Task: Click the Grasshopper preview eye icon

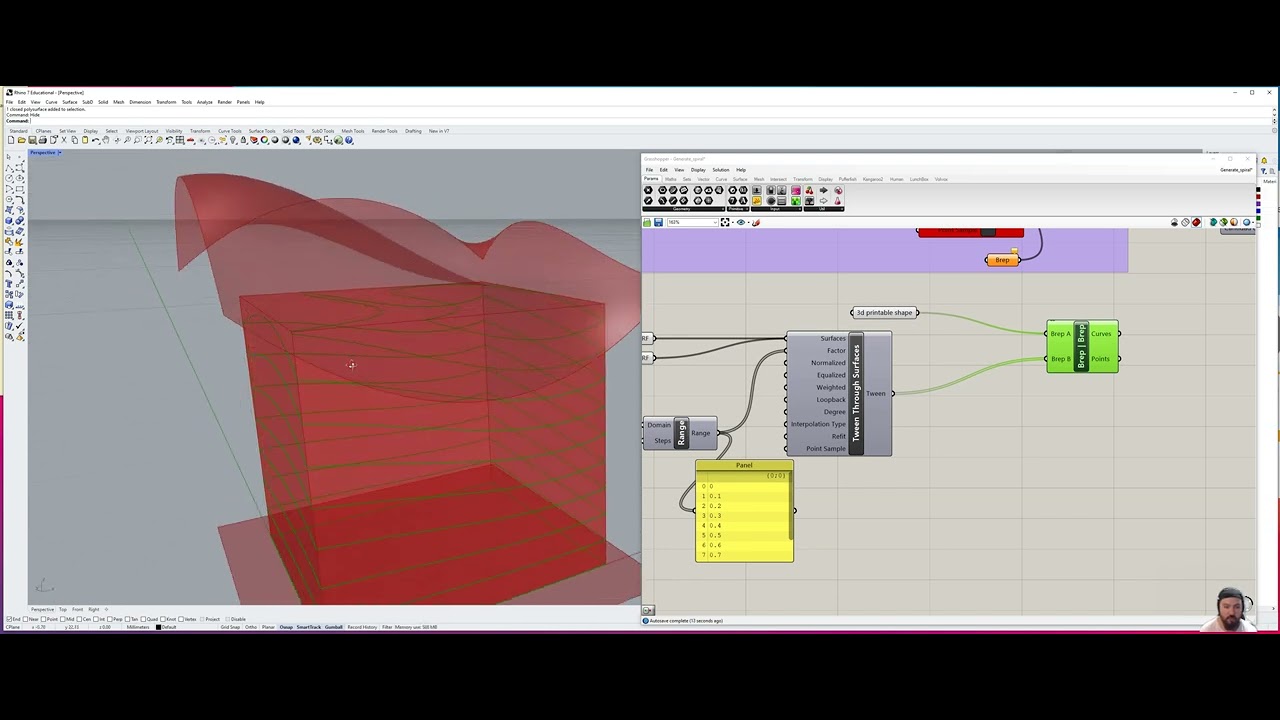Action: pyautogui.click(x=741, y=222)
